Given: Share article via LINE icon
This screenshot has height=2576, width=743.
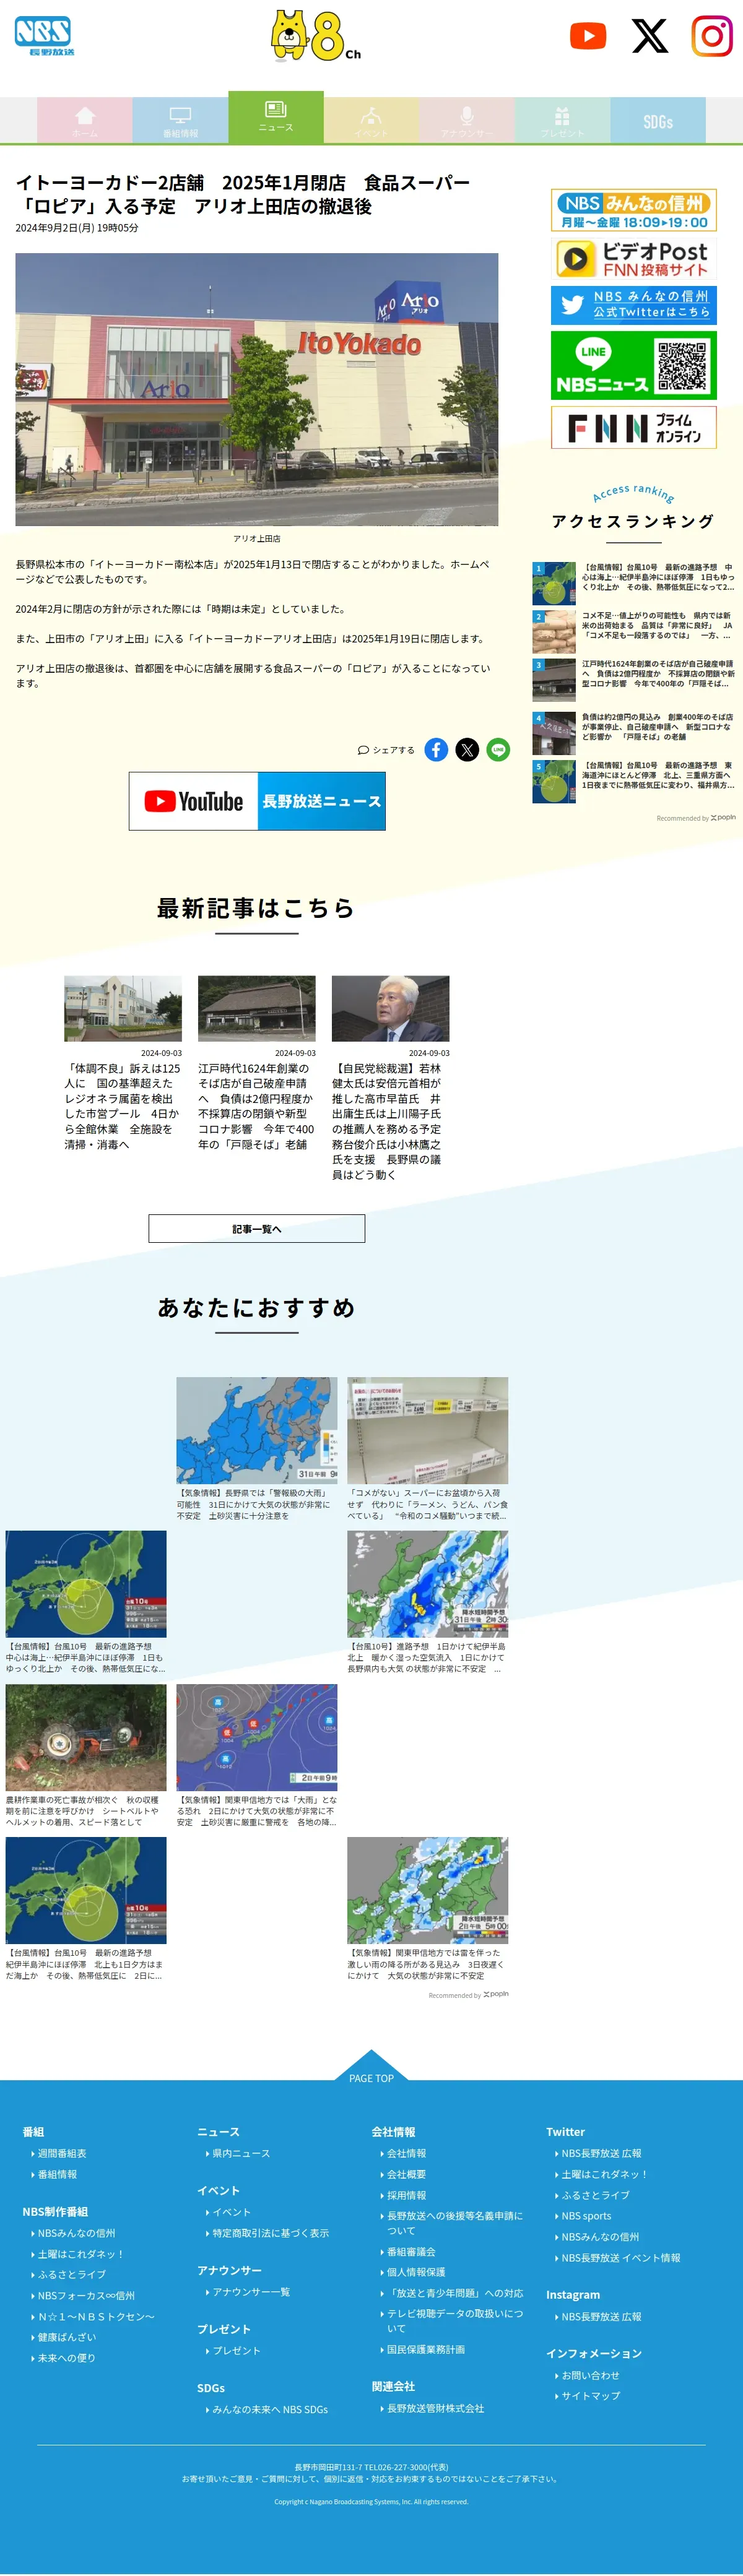Looking at the screenshot, I should pyautogui.click(x=498, y=749).
